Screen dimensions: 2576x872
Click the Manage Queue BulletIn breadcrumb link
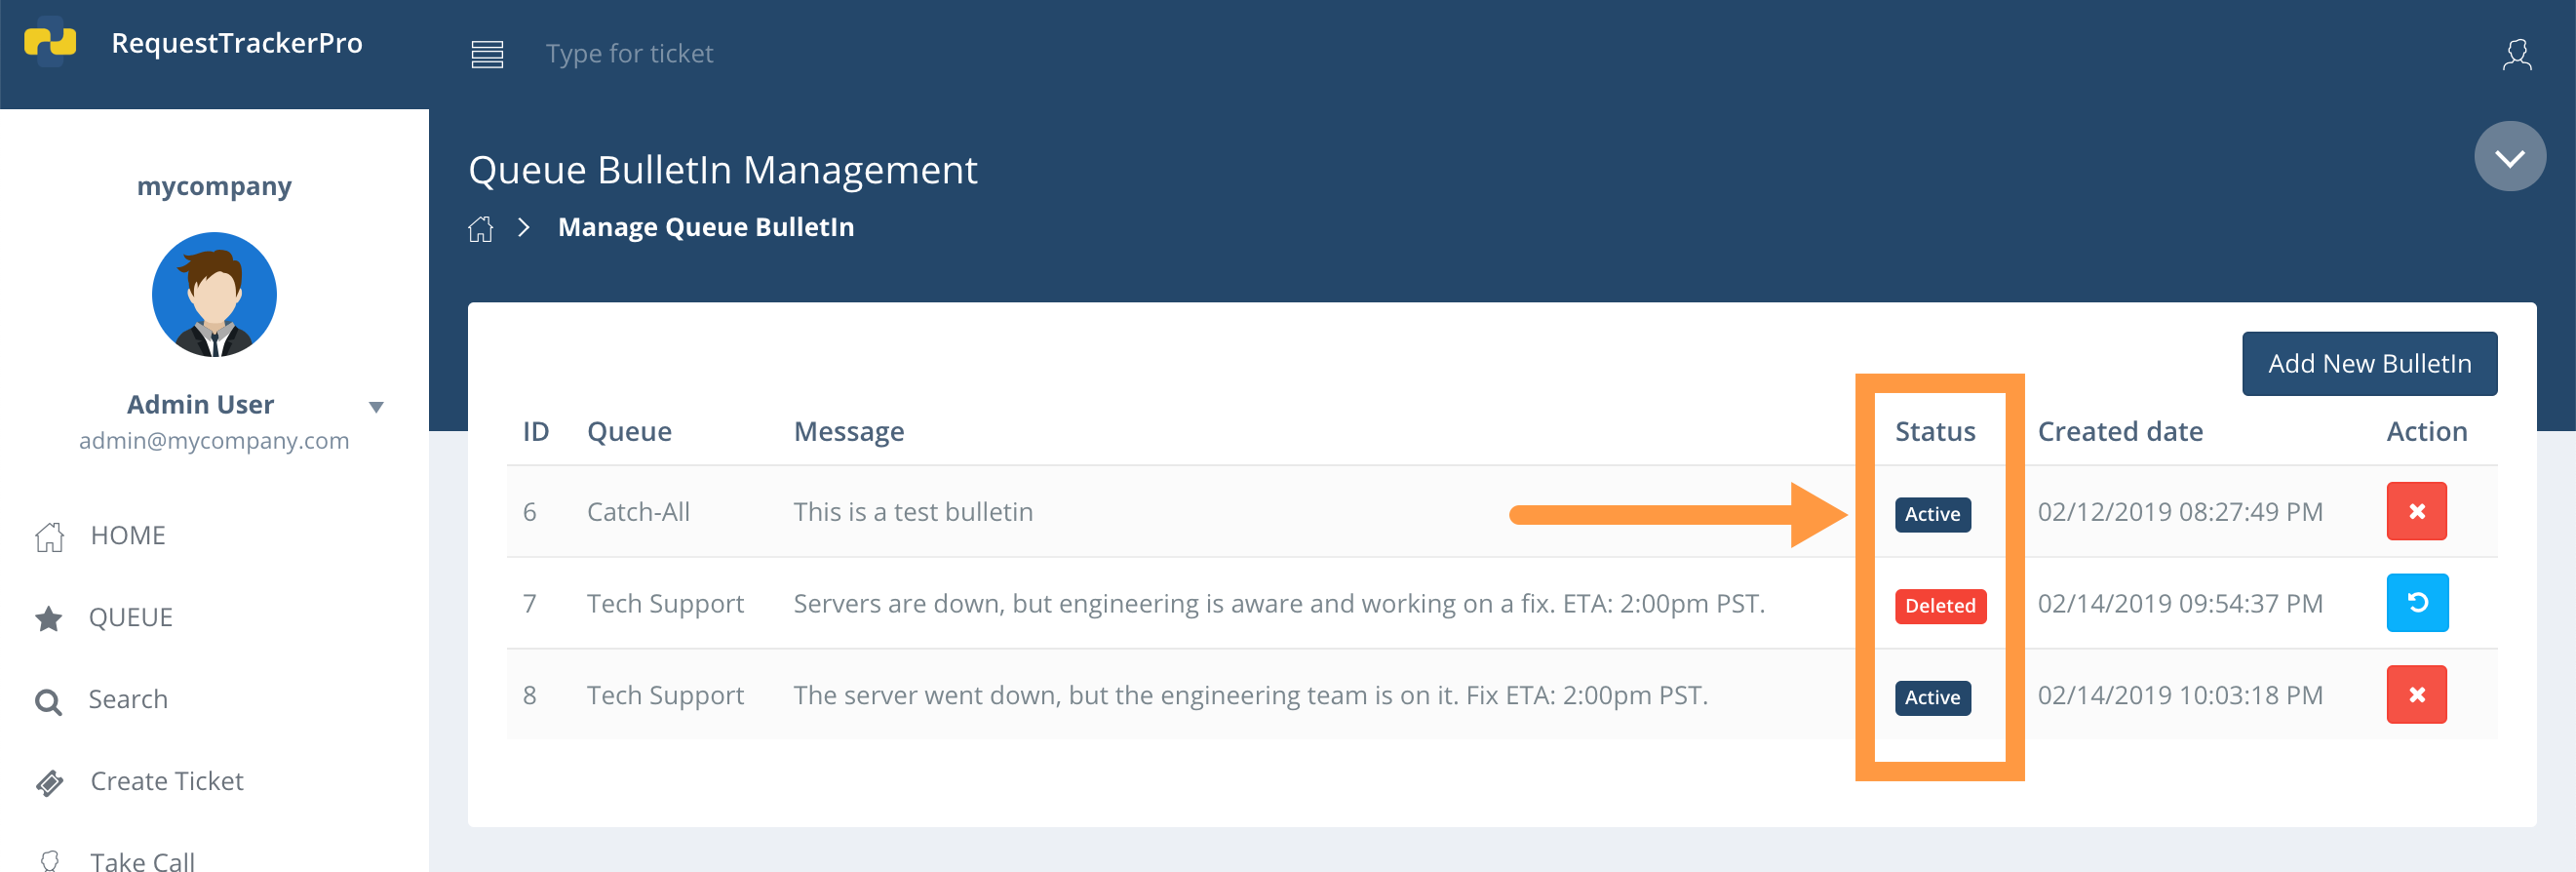[705, 228]
